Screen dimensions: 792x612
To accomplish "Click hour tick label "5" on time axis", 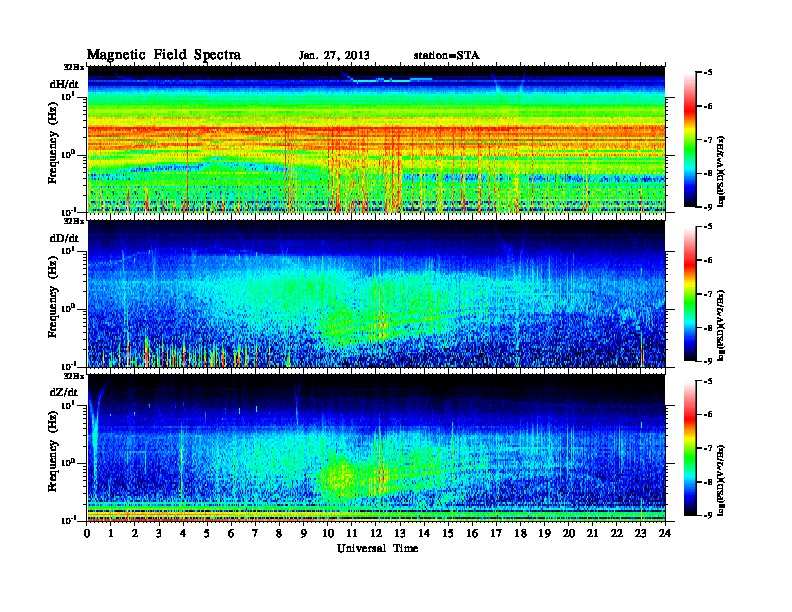I will click(207, 533).
